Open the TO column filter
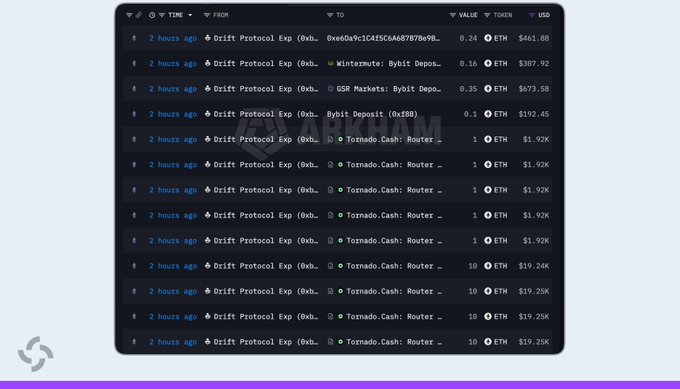680x389 pixels. [x=330, y=15]
